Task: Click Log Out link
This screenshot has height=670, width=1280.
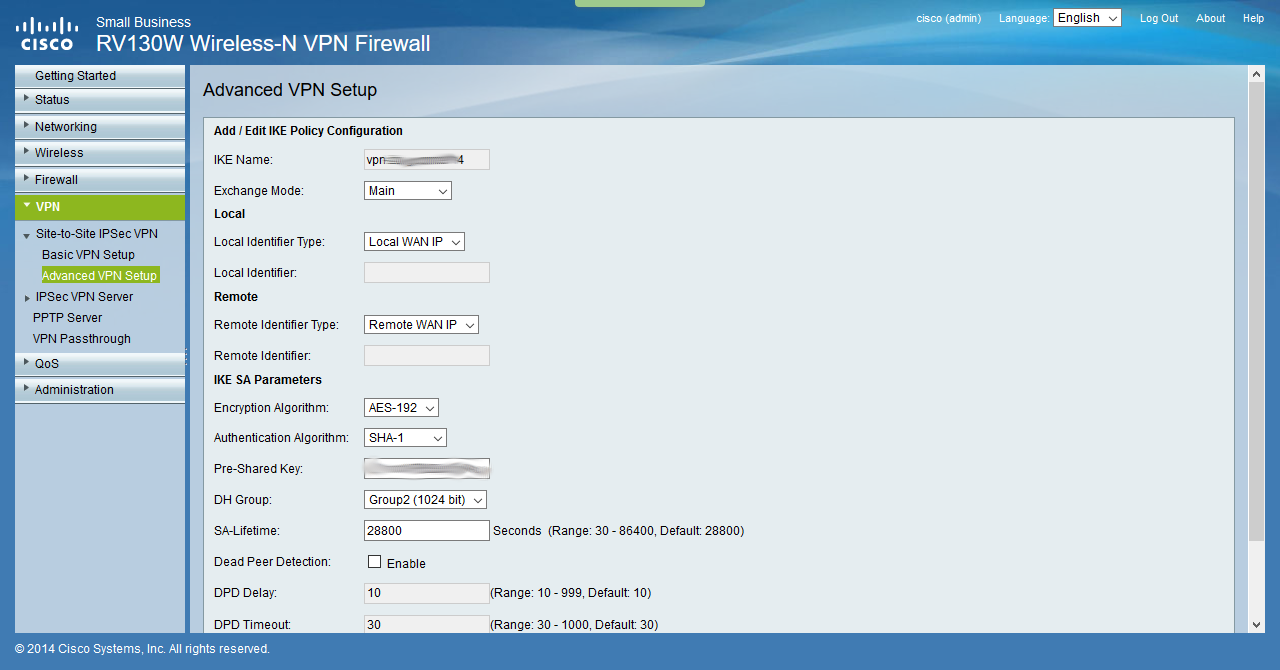Action: [1159, 18]
